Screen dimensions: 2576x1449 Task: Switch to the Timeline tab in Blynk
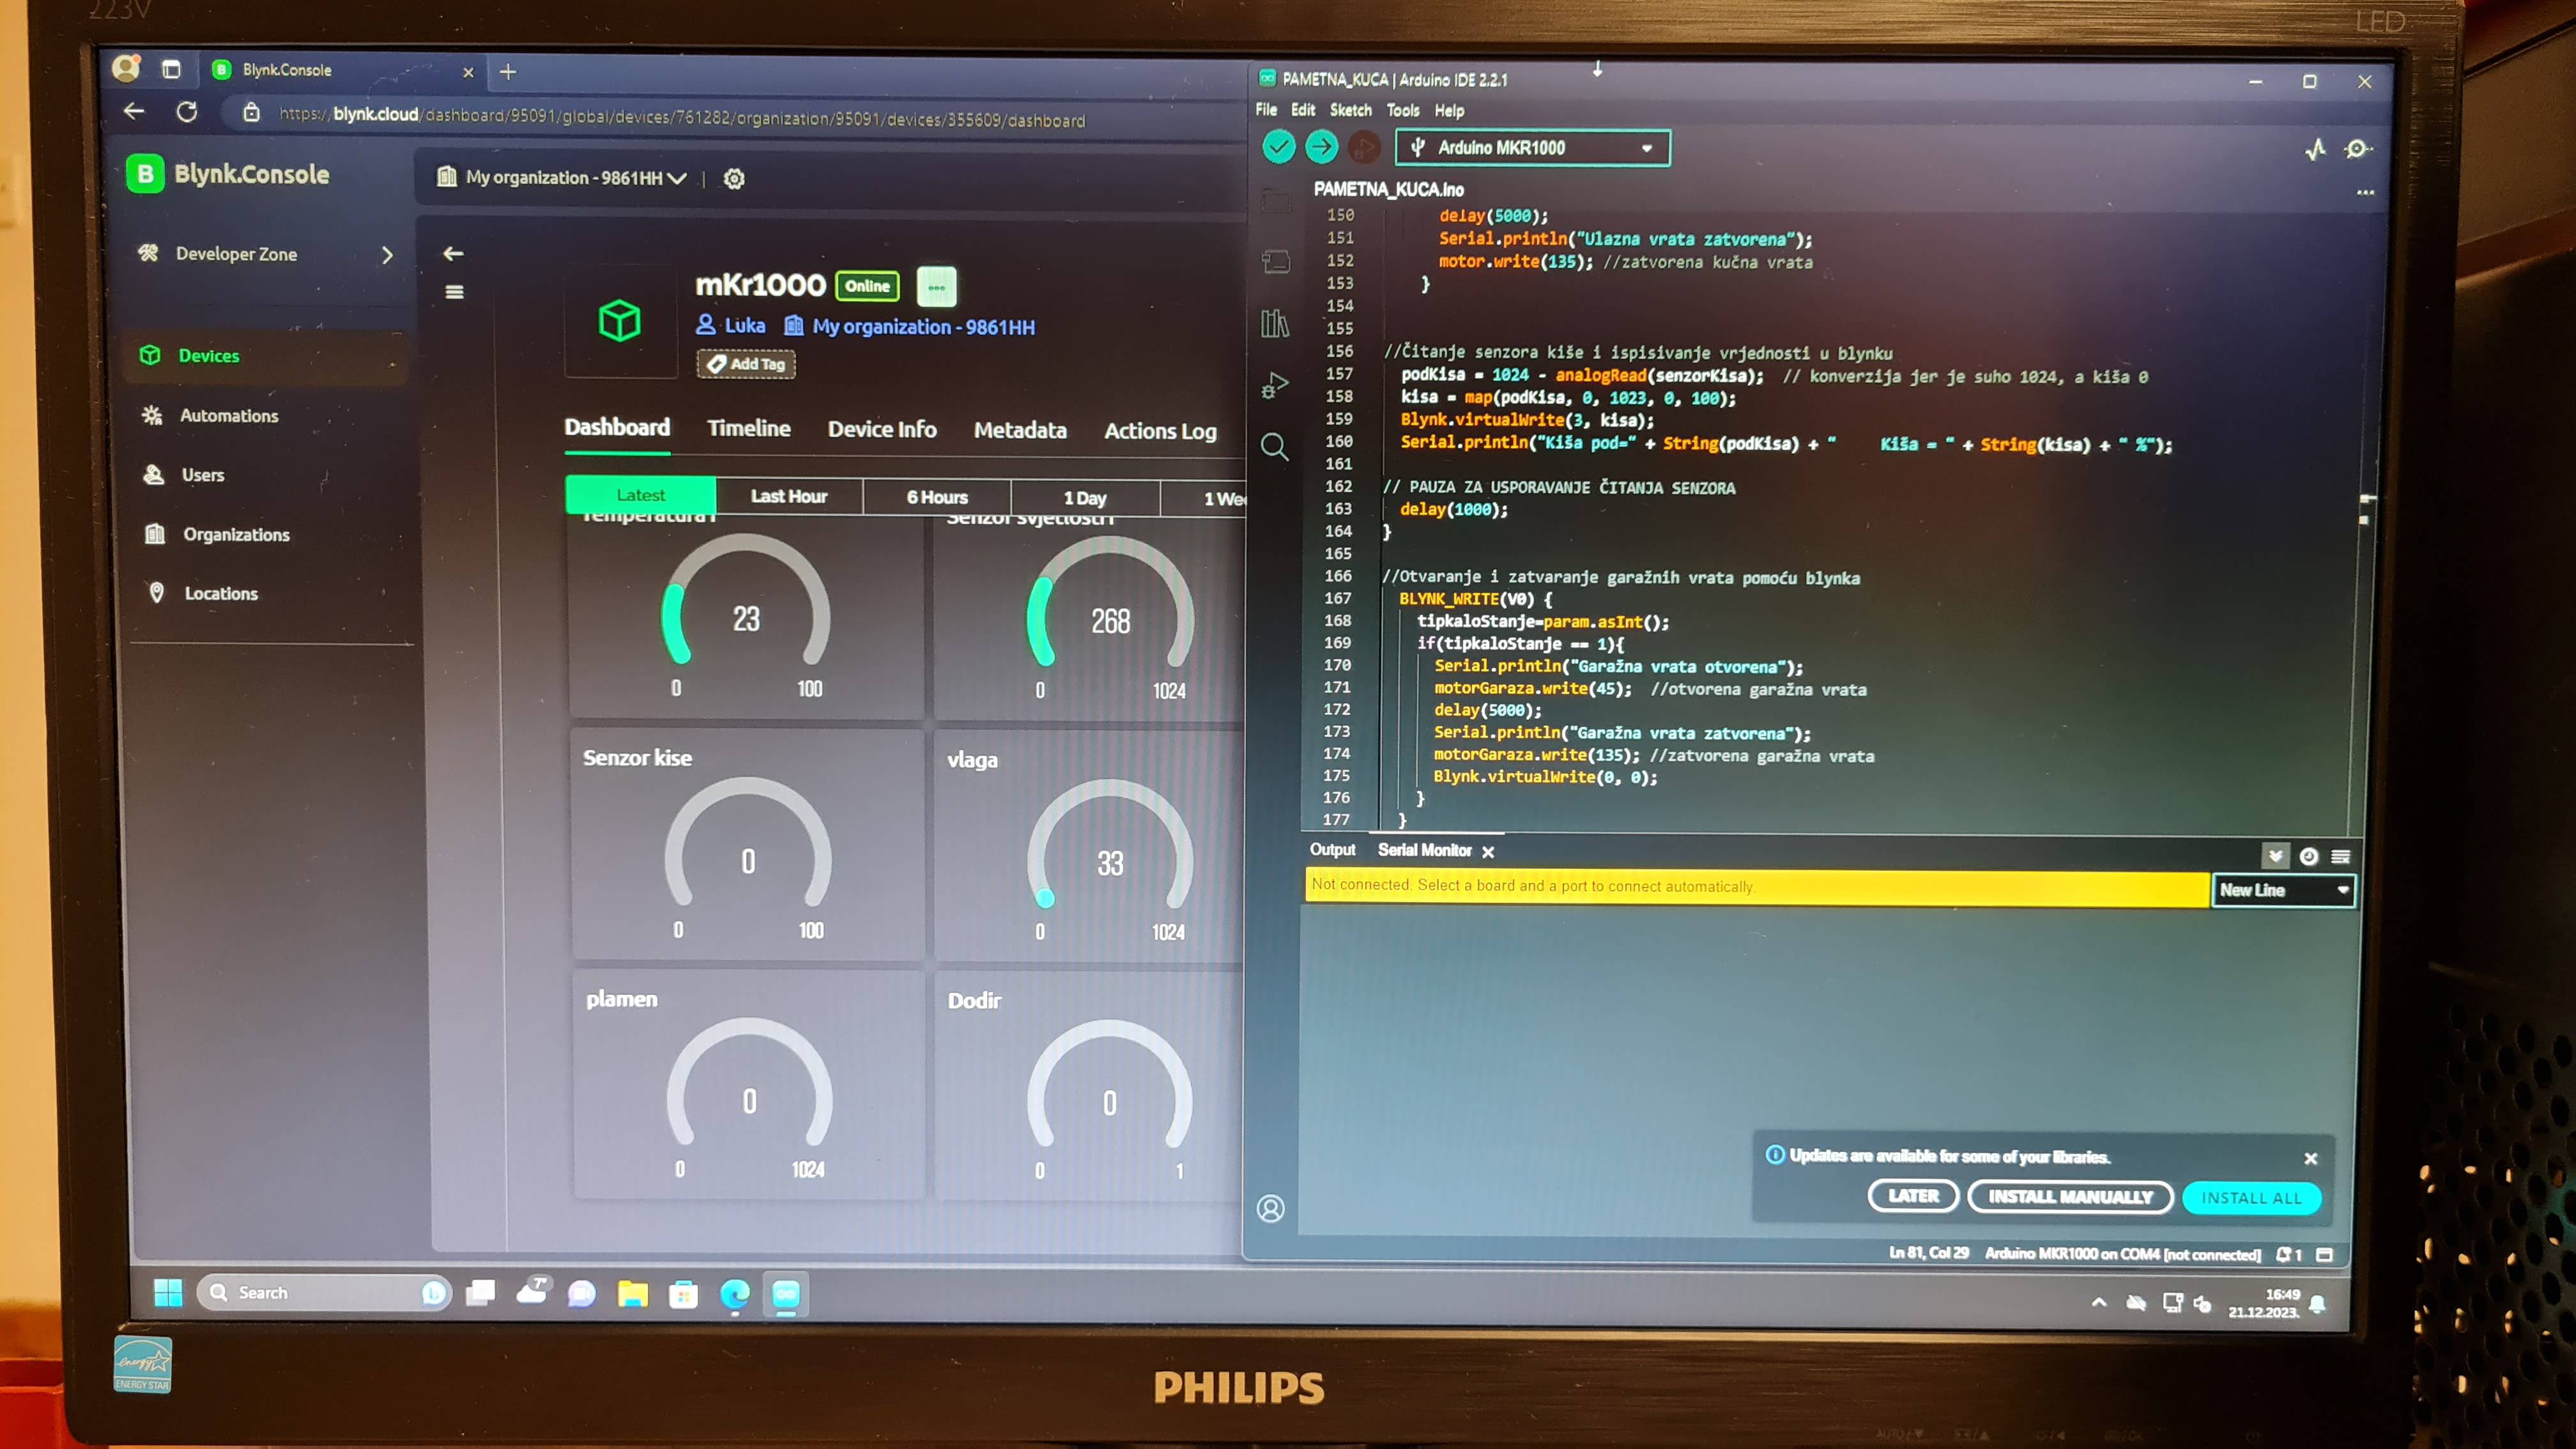[749, 428]
